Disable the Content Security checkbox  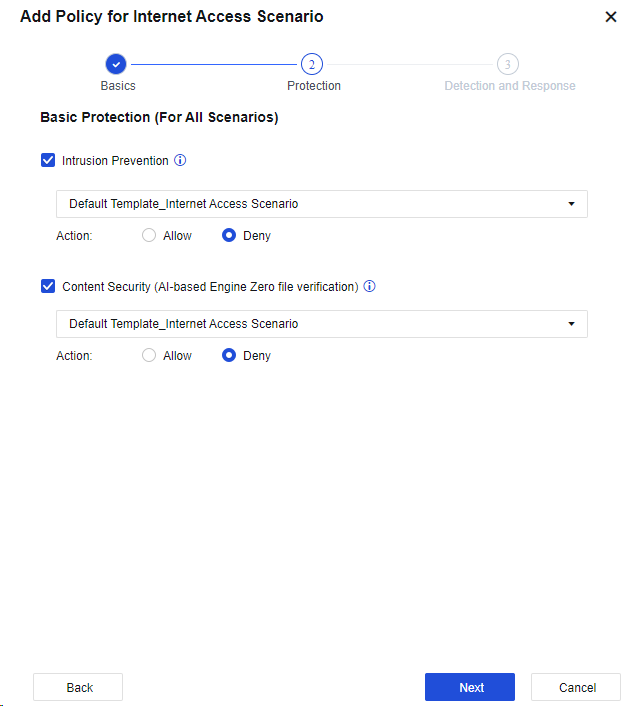click(x=48, y=286)
